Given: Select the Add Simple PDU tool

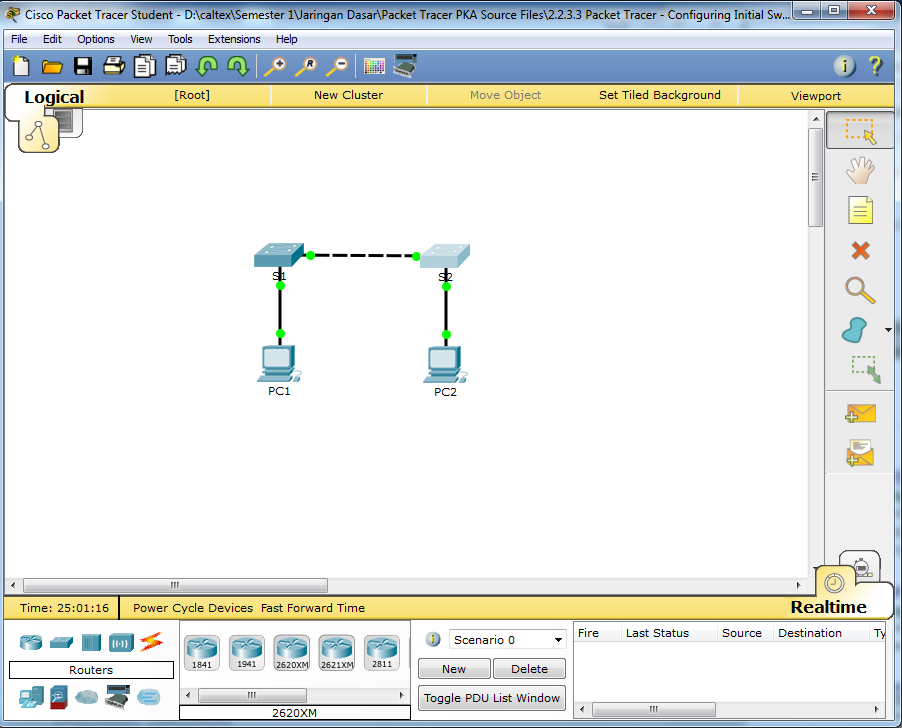Looking at the screenshot, I should 860,413.
